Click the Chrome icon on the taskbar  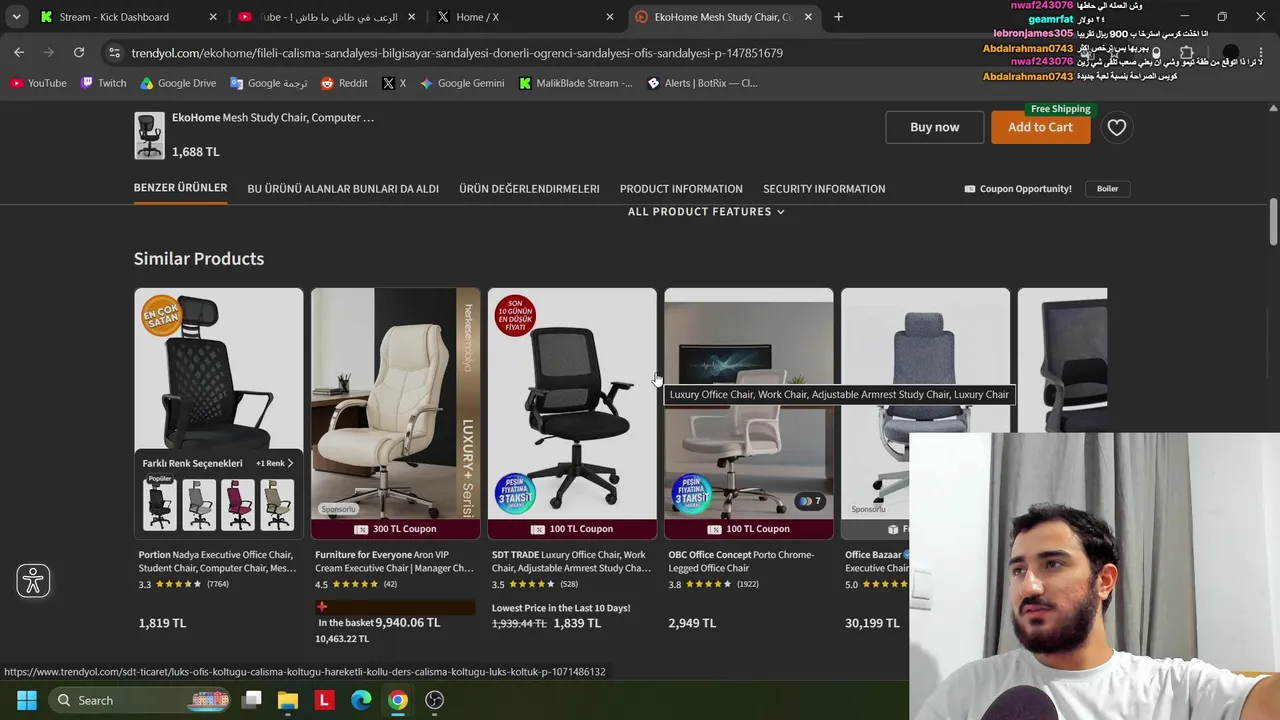[398, 700]
